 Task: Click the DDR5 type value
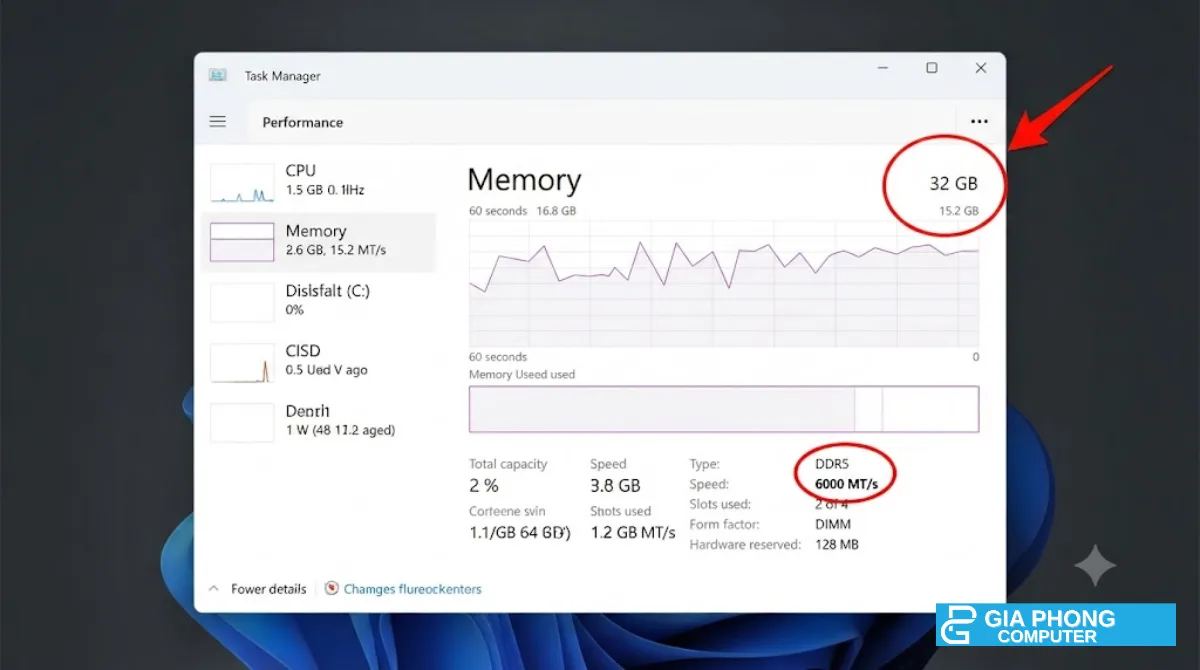[x=831, y=464]
